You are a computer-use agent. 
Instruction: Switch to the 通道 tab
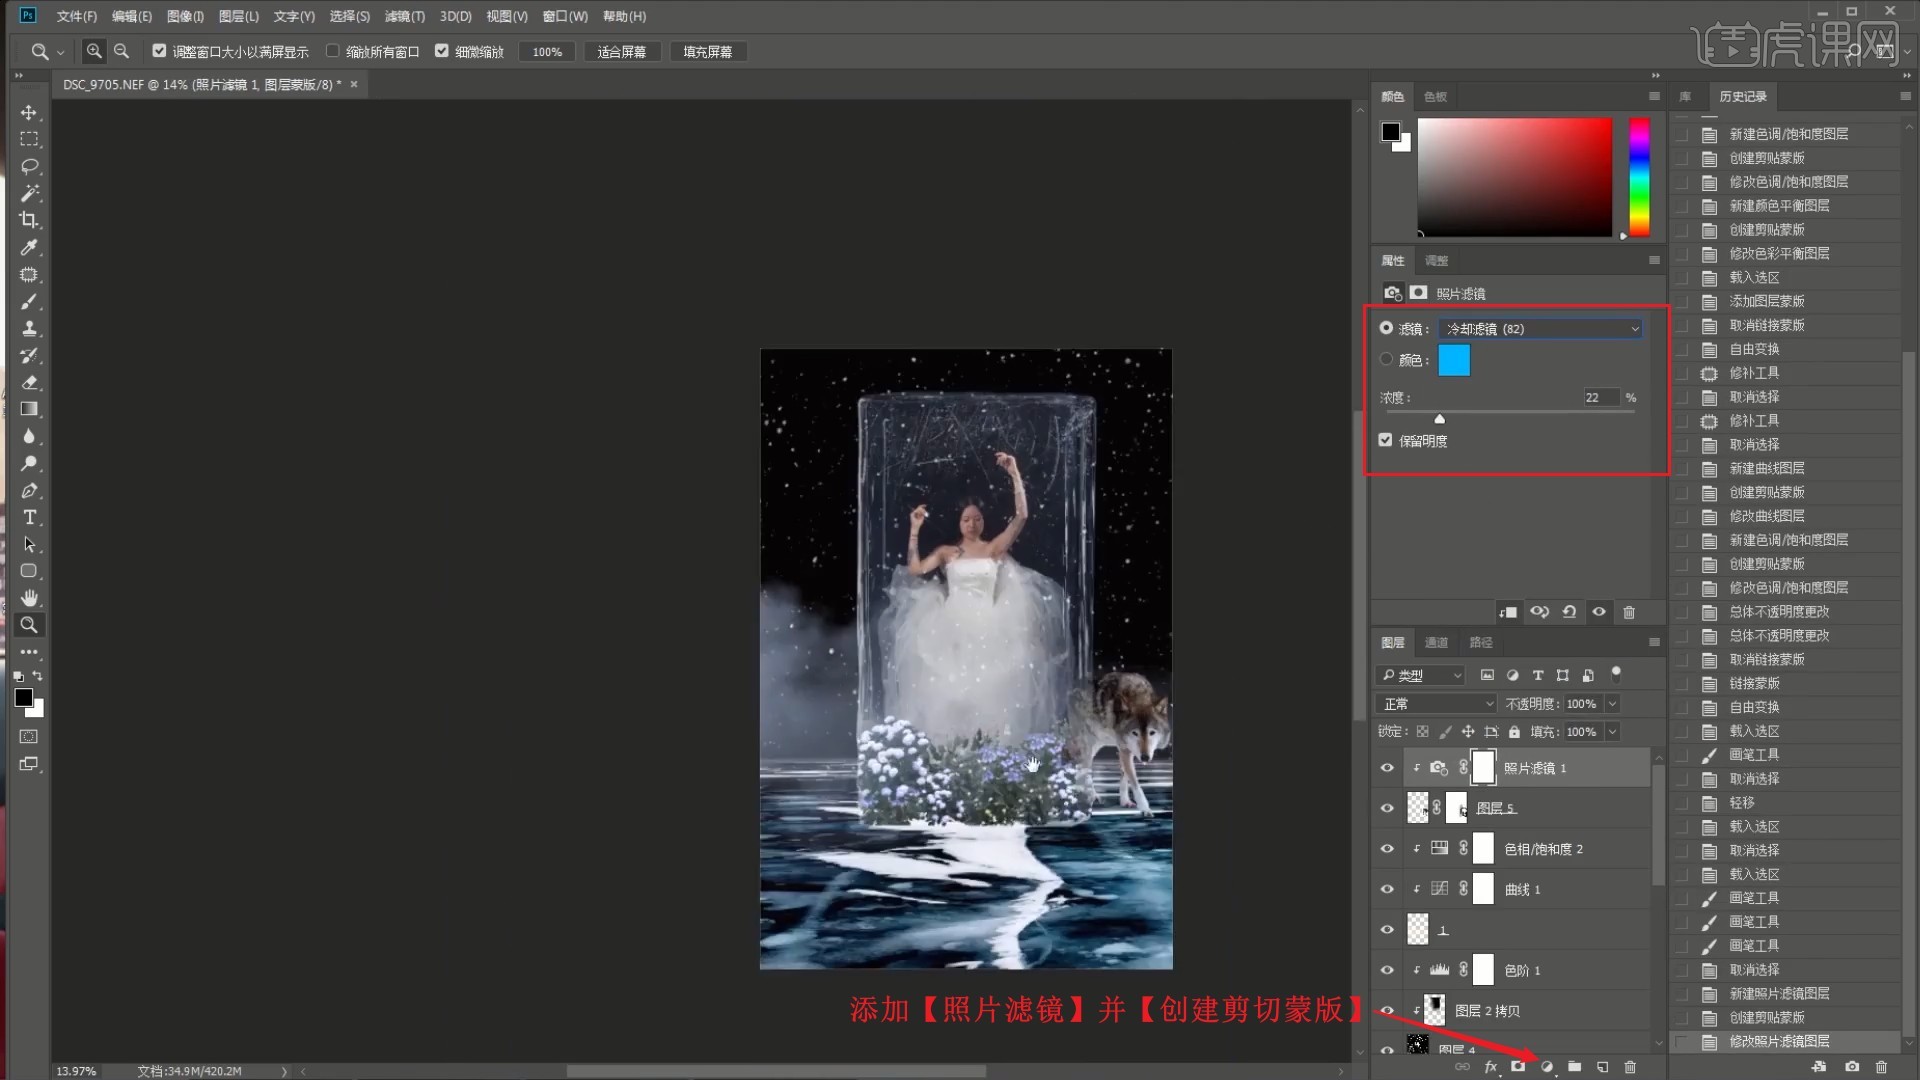tap(1436, 642)
